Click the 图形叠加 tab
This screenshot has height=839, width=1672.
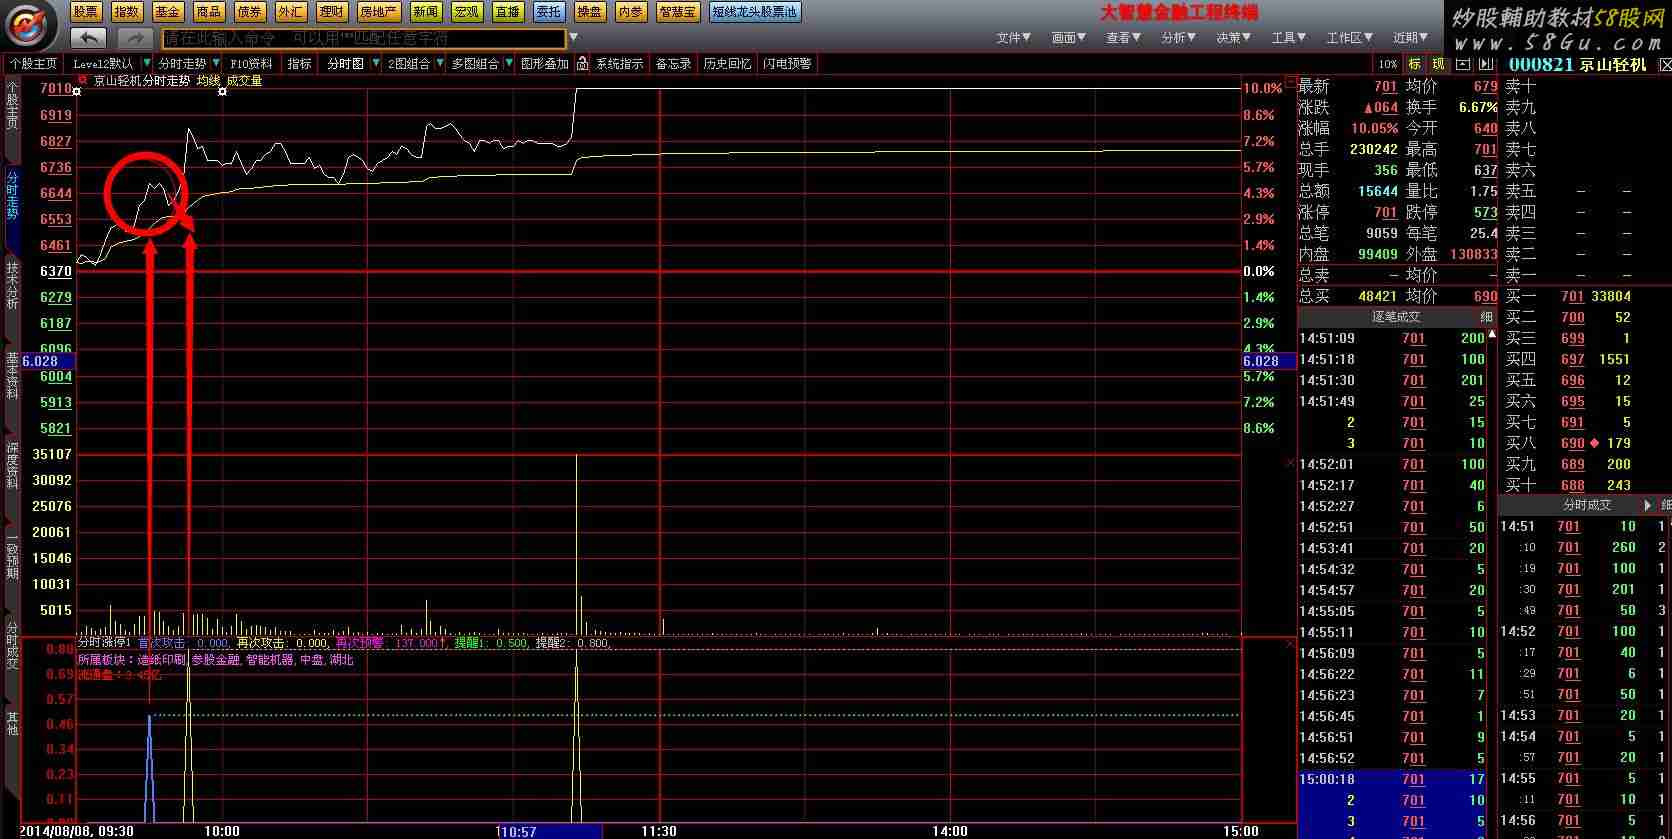tap(545, 63)
